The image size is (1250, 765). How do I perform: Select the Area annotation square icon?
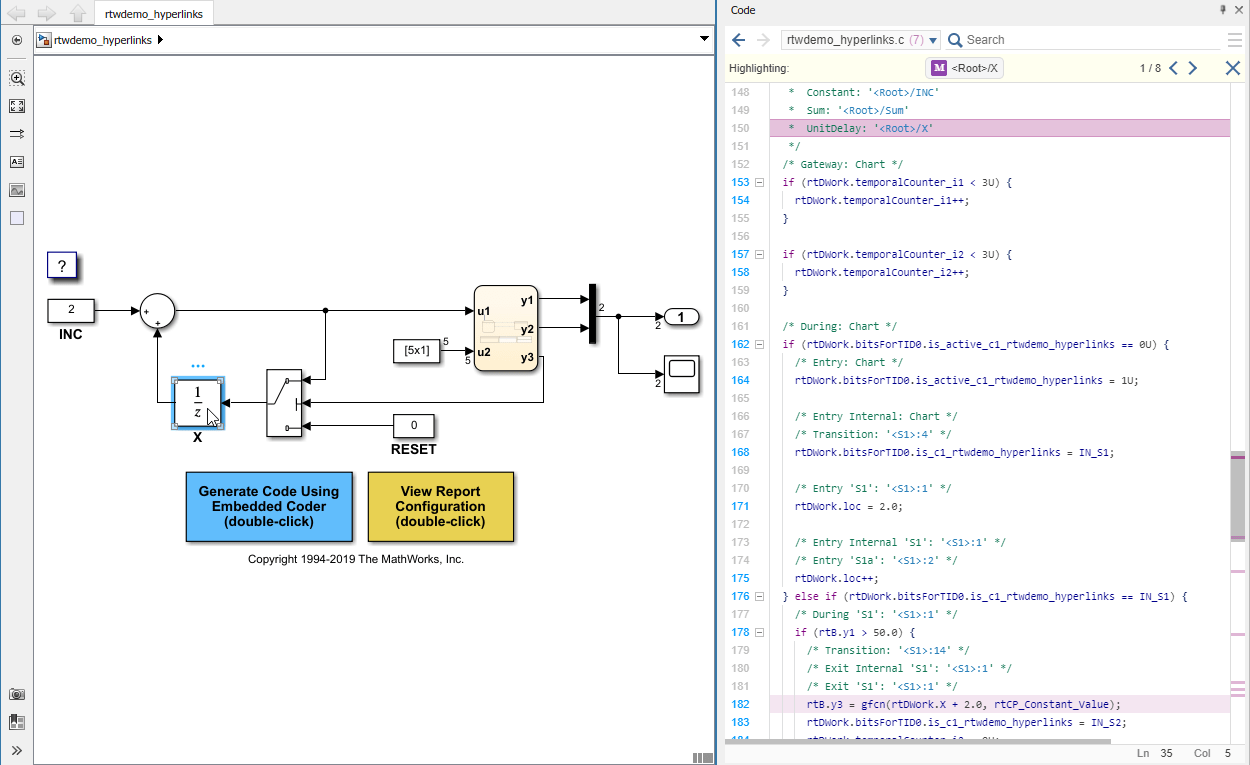coord(16,217)
